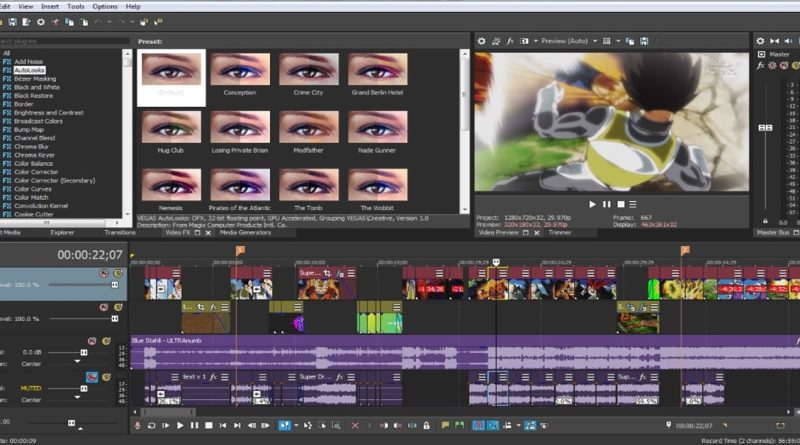Click the Cut icon in main toolbar
This screenshot has height=445, width=800.
[x=55, y=22]
